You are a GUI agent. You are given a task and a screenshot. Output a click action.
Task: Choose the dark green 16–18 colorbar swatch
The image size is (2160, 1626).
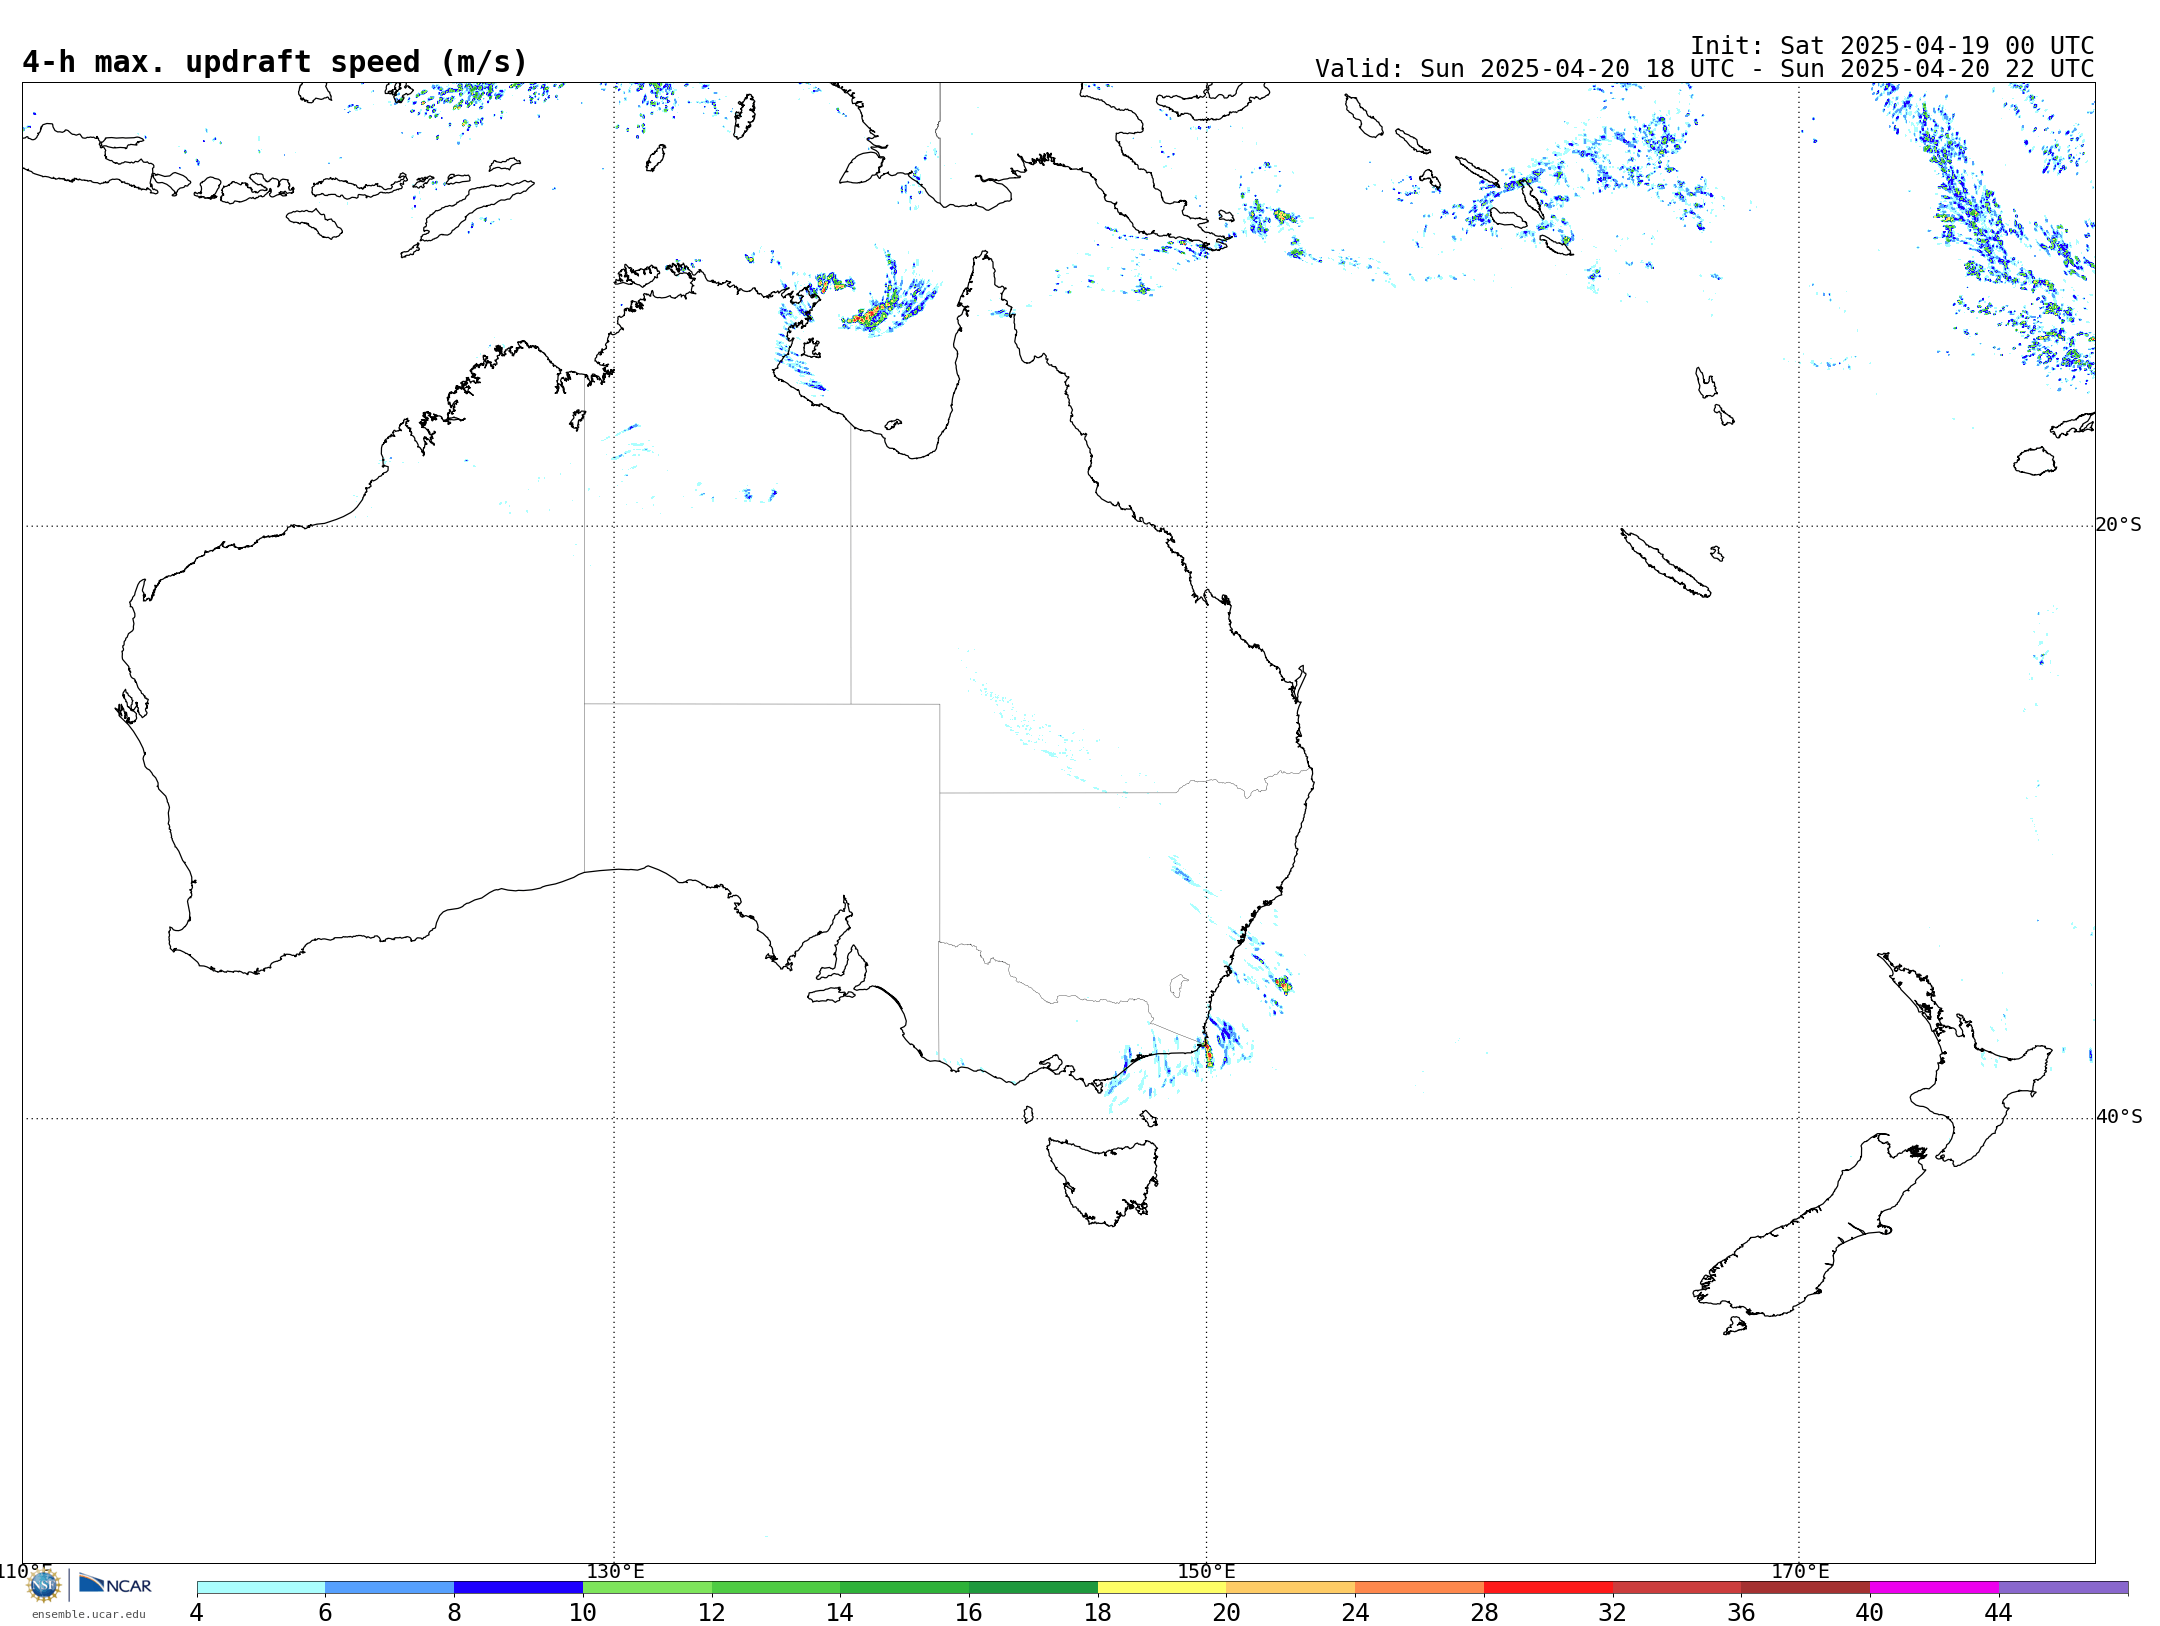coord(1033,1588)
